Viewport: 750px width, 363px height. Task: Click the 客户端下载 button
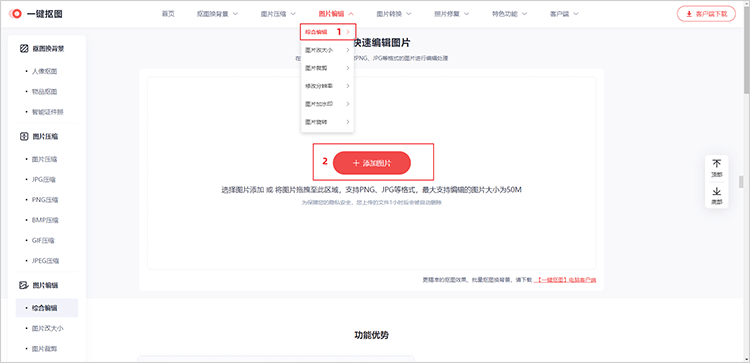pyautogui.click(x=706, y=14)
